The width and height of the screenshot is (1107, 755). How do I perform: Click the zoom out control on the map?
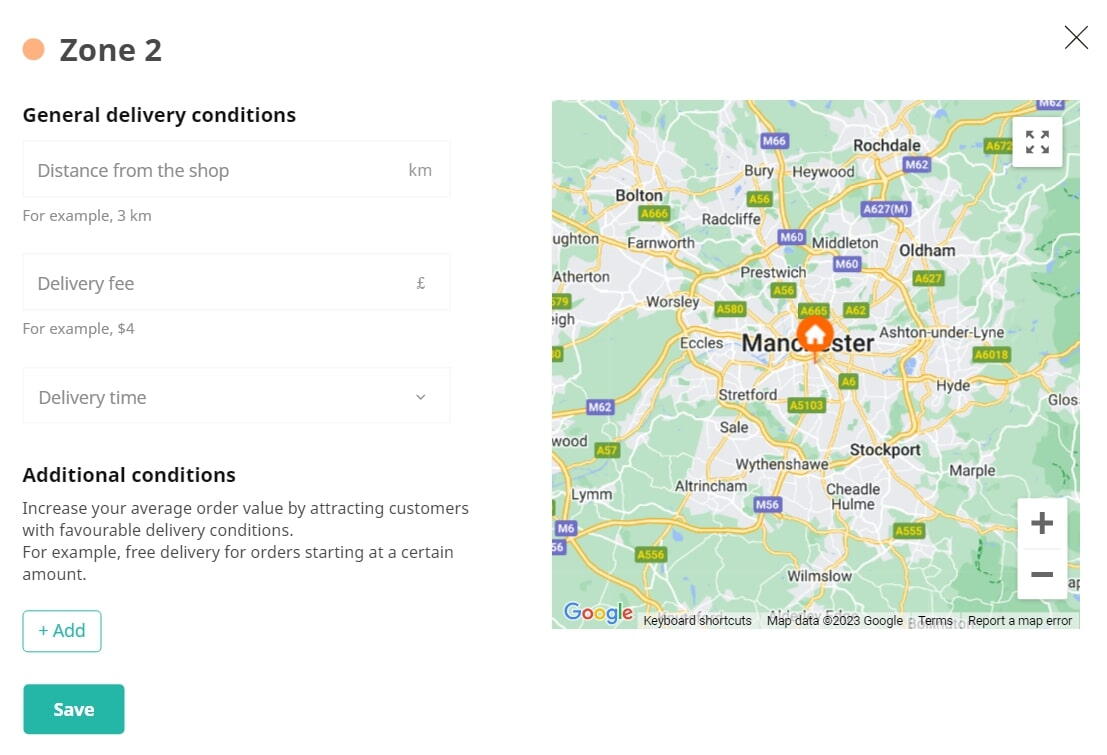click(1041, 574)
